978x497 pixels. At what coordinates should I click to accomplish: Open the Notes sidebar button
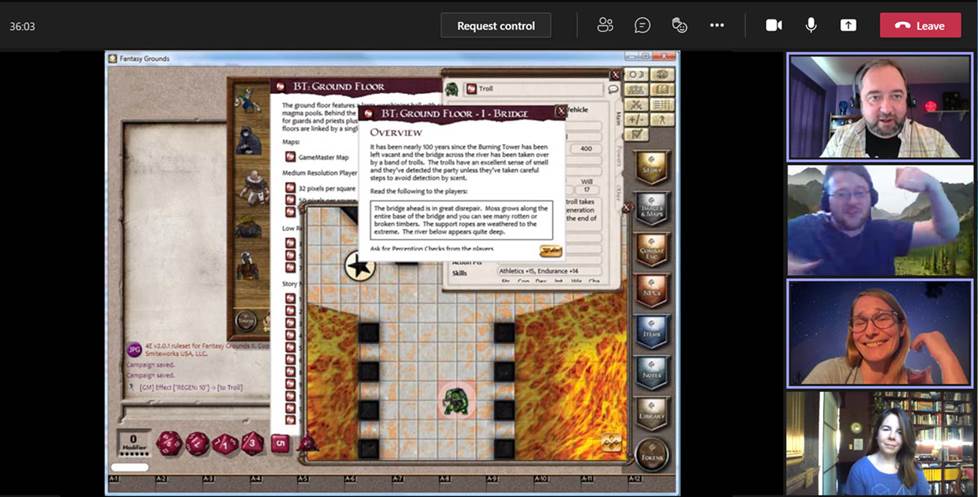tap(651, 373)
